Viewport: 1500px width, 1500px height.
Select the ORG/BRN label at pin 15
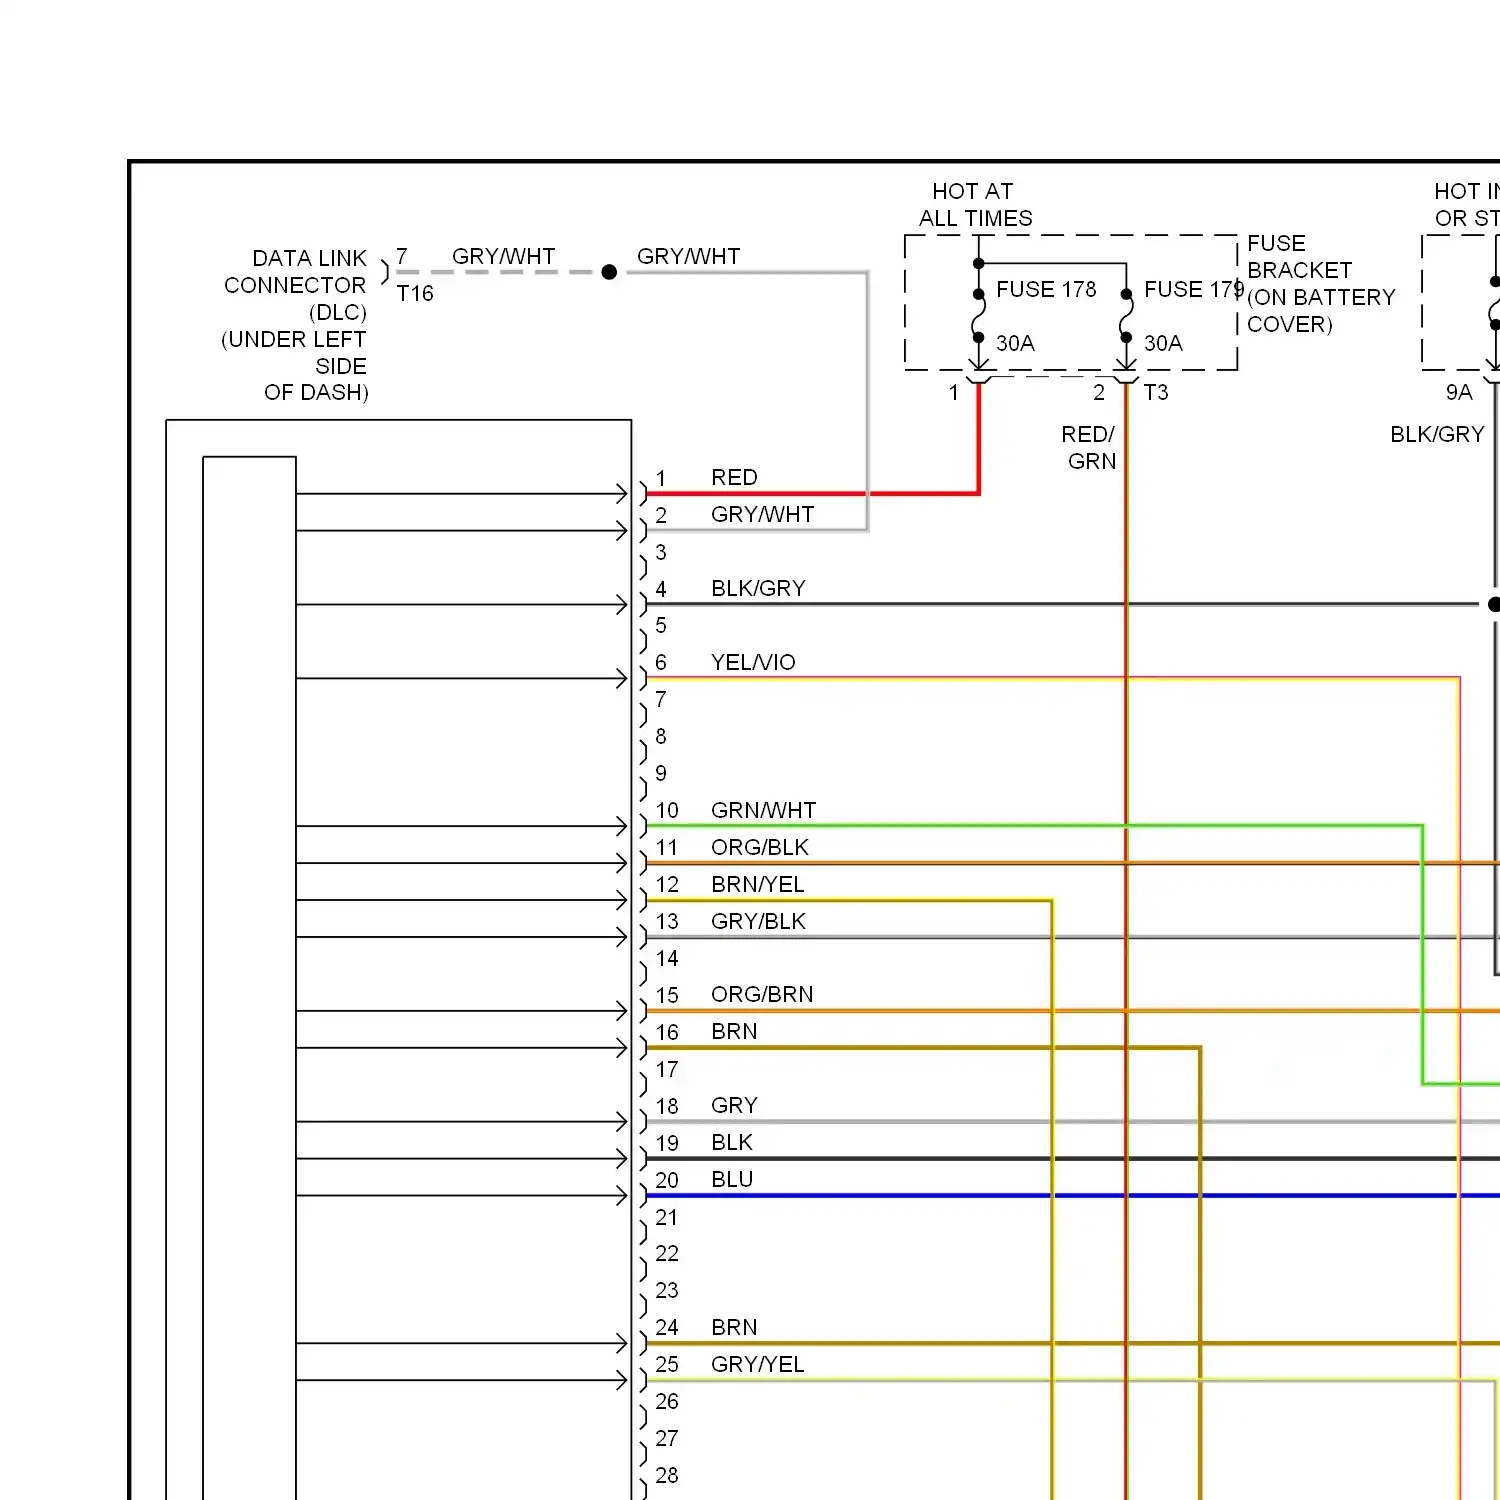[x=762, y=994]
